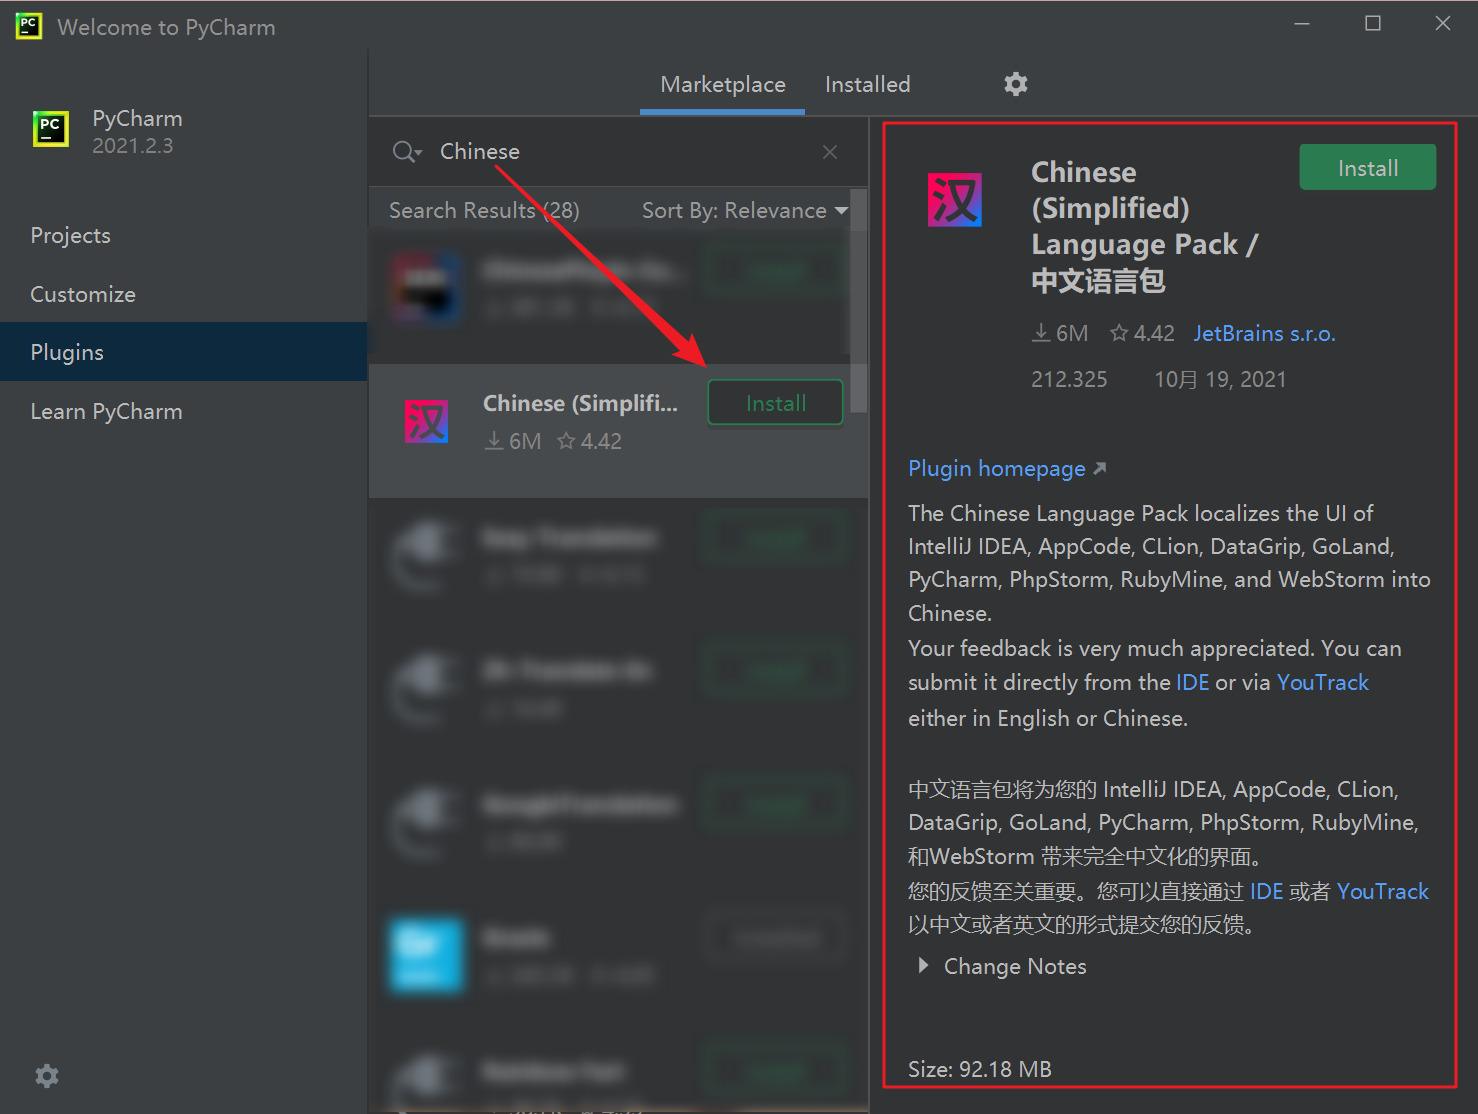Clear the Chinese search text with X icon
The image size is (1478, 1114).
click(829, 152)
